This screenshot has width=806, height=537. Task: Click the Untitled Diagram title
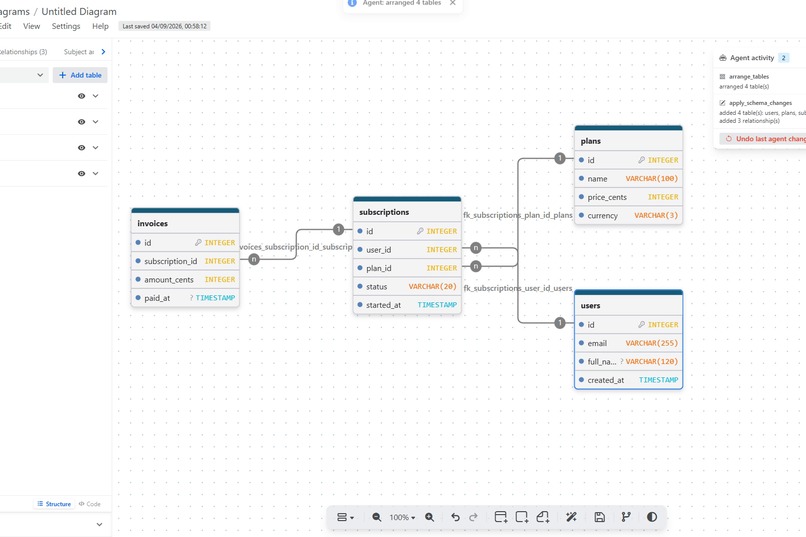(79, 11)
